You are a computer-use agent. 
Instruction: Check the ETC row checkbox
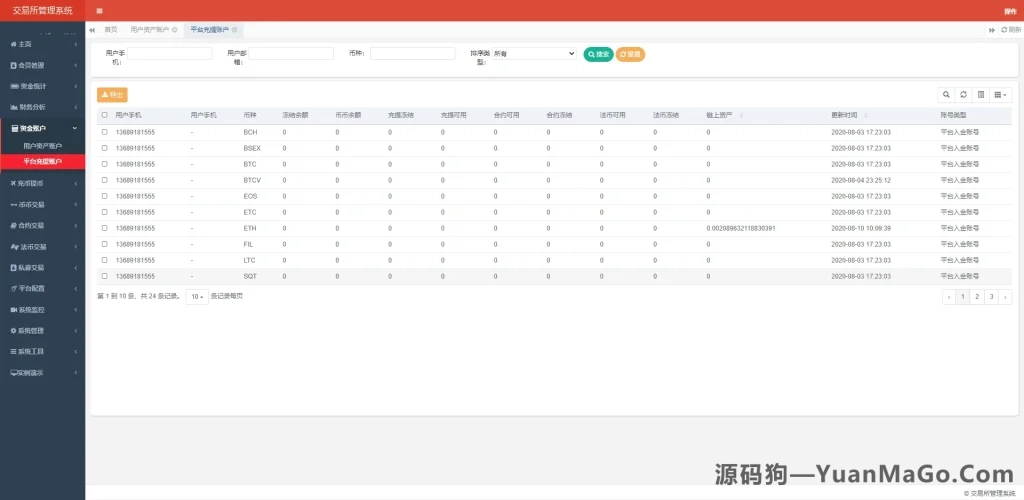pos(104,212)
